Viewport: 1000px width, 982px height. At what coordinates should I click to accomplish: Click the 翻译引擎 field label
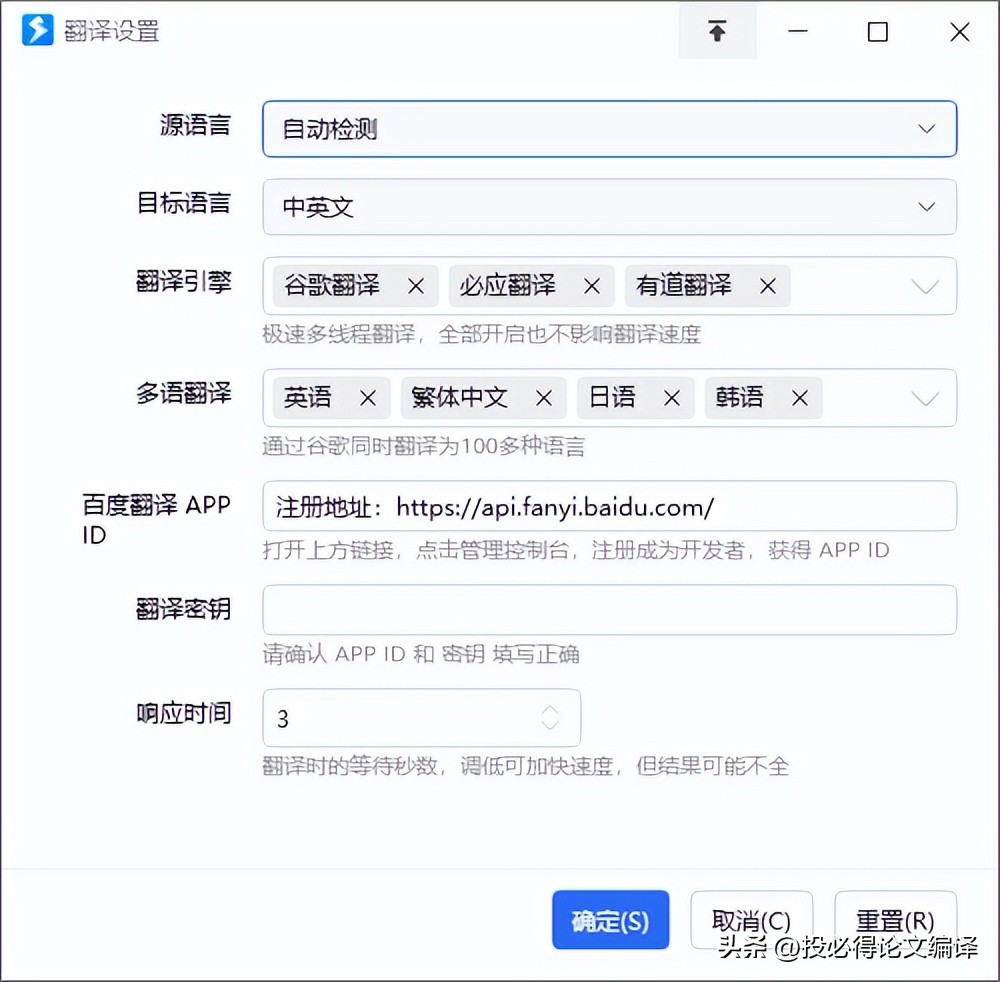pyautogui.click(x=184, y=281)
